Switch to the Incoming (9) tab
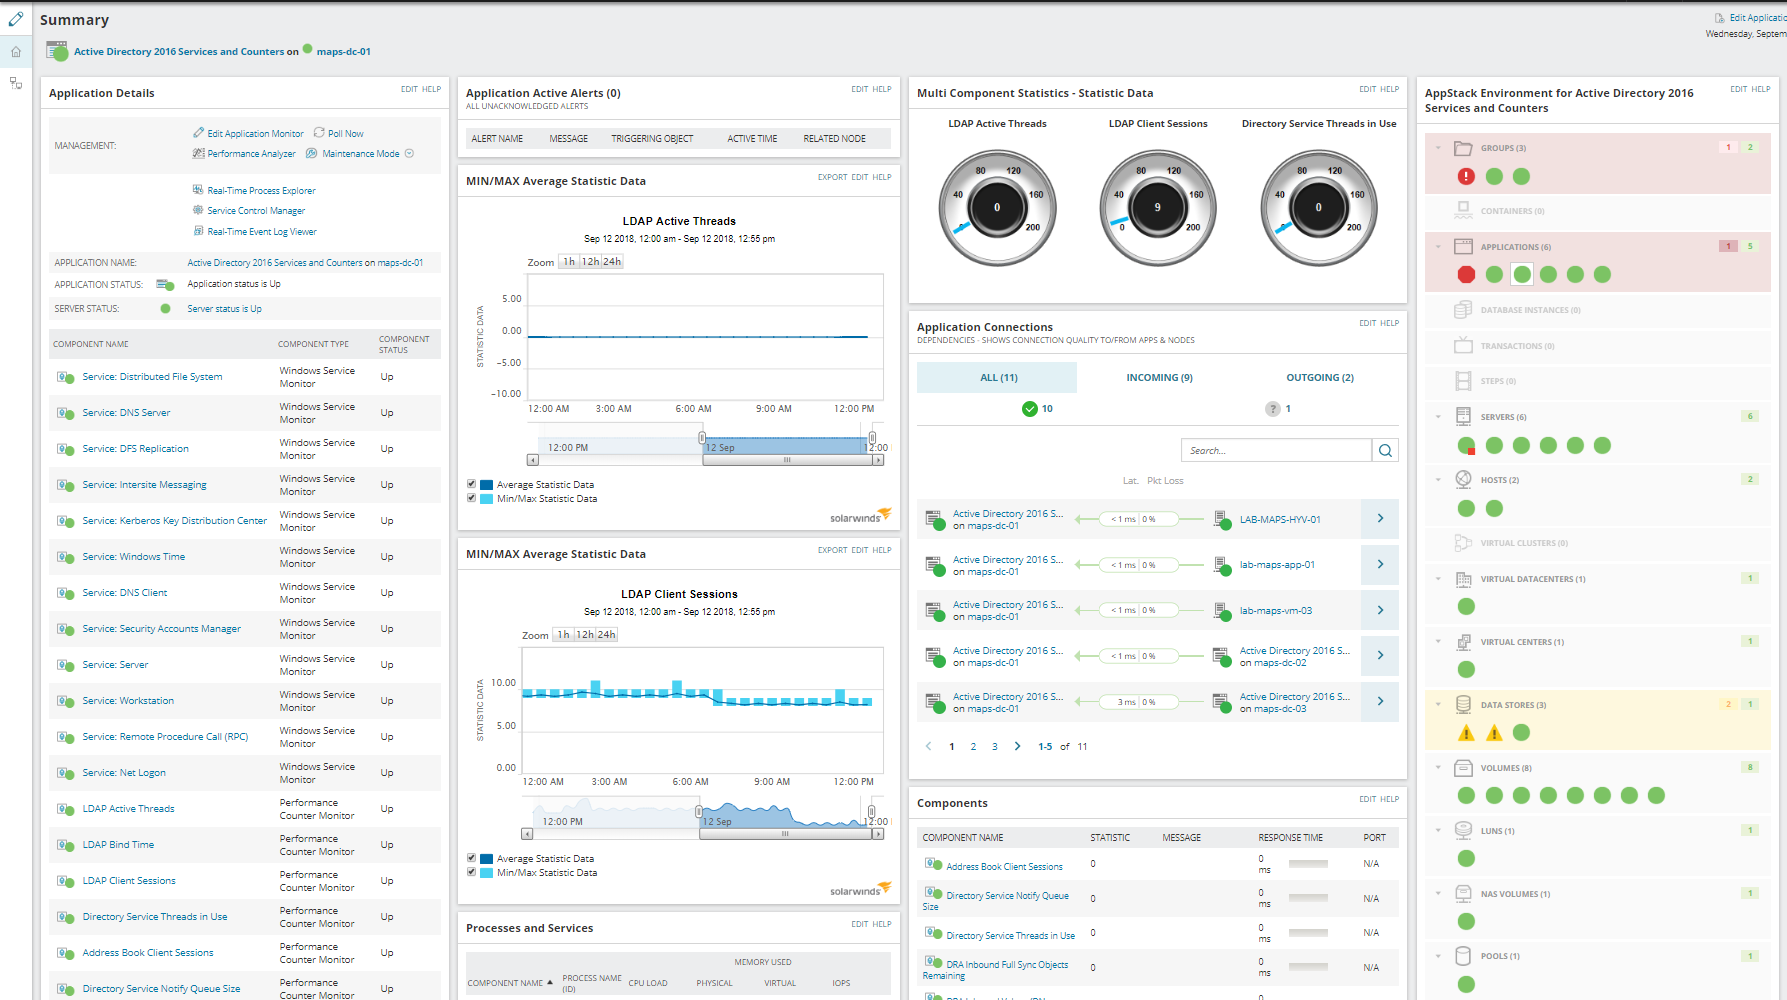 [x=1159, y=378]
